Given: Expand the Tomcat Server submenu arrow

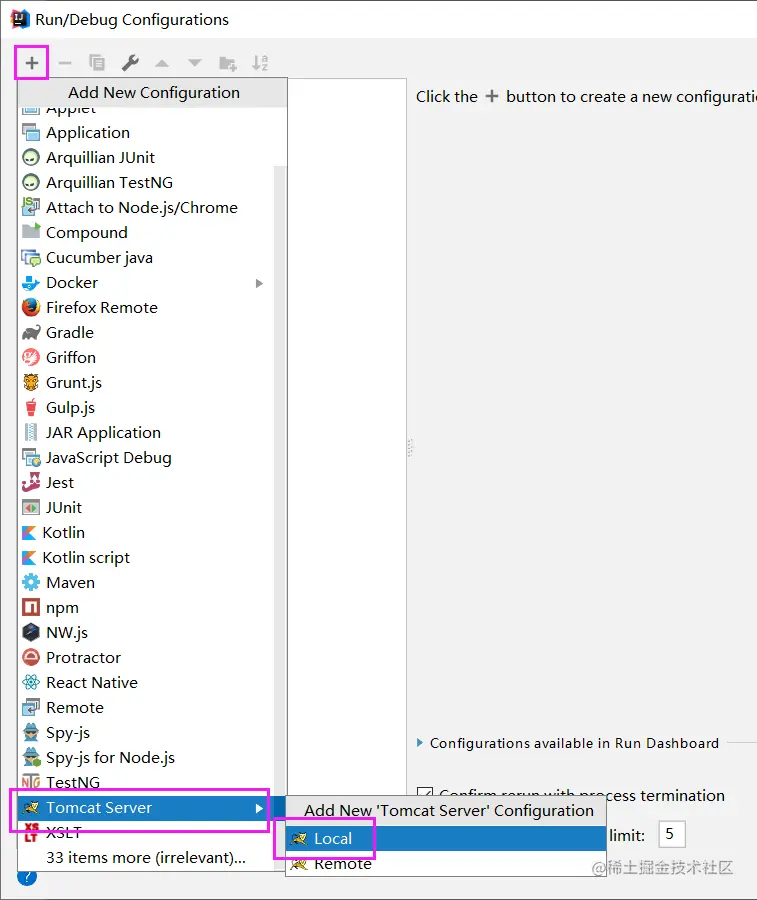Looking at the screenshot, I should pos(259,808).
